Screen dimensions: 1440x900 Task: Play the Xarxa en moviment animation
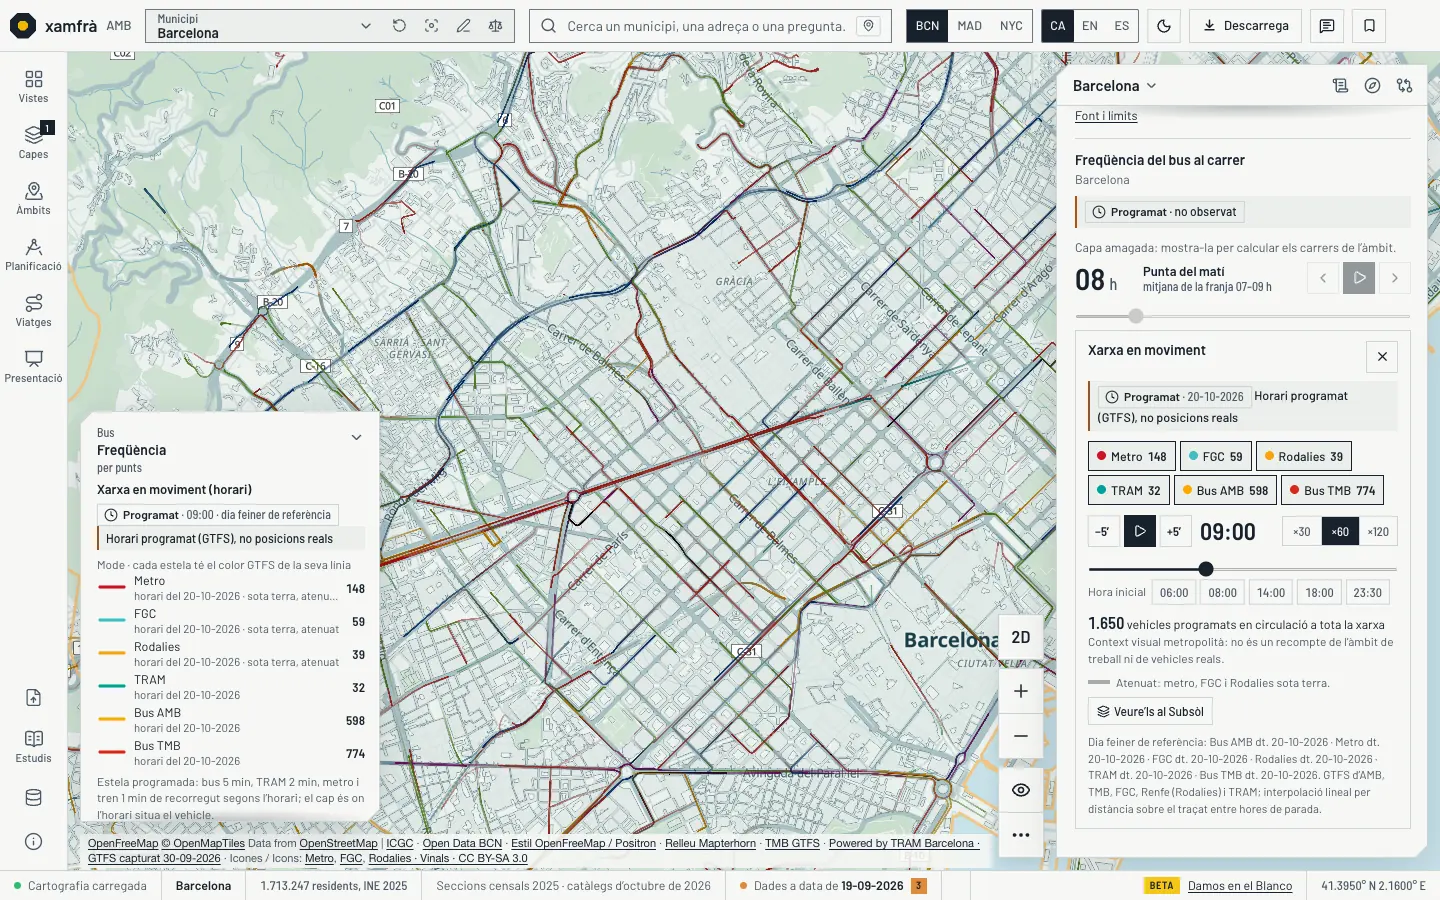(1140, 532)
